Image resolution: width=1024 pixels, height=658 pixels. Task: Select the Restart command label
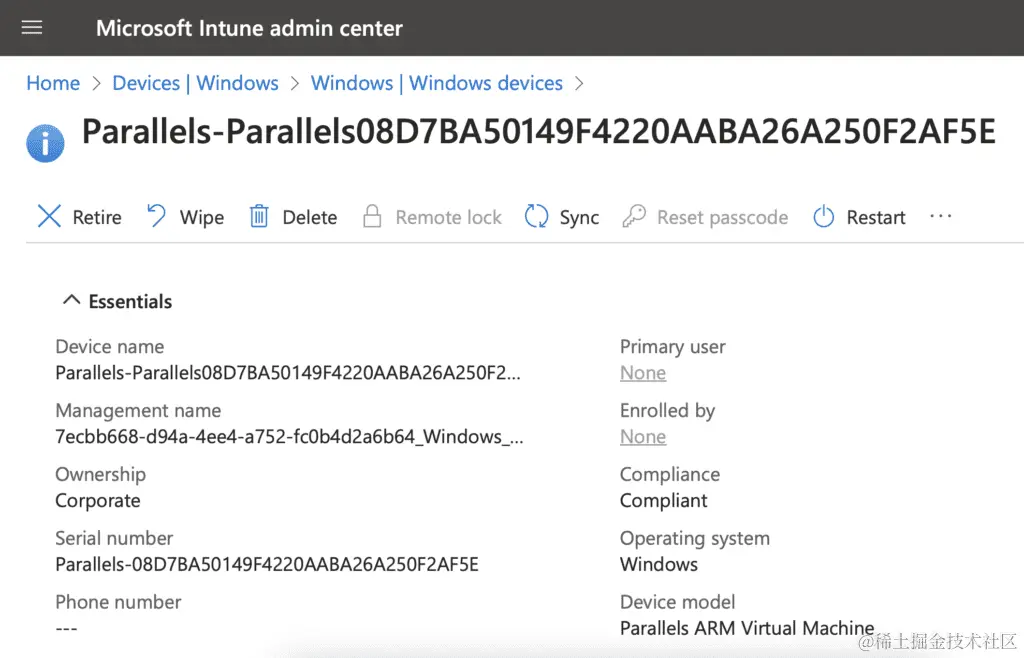click(x=876, y=217)
